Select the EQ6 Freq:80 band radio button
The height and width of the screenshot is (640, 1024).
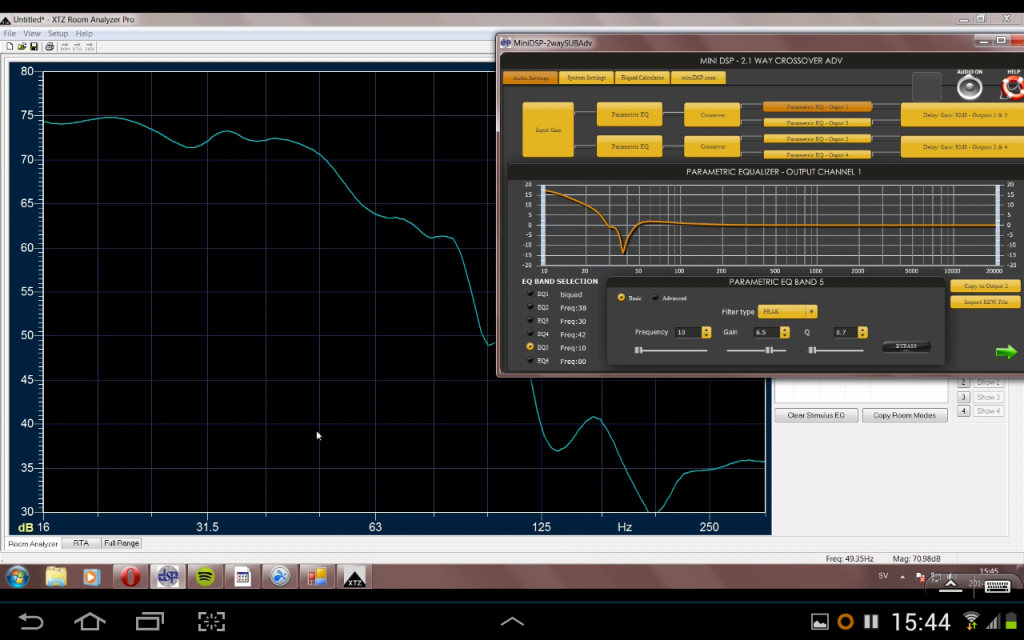[x=530, y=360]
